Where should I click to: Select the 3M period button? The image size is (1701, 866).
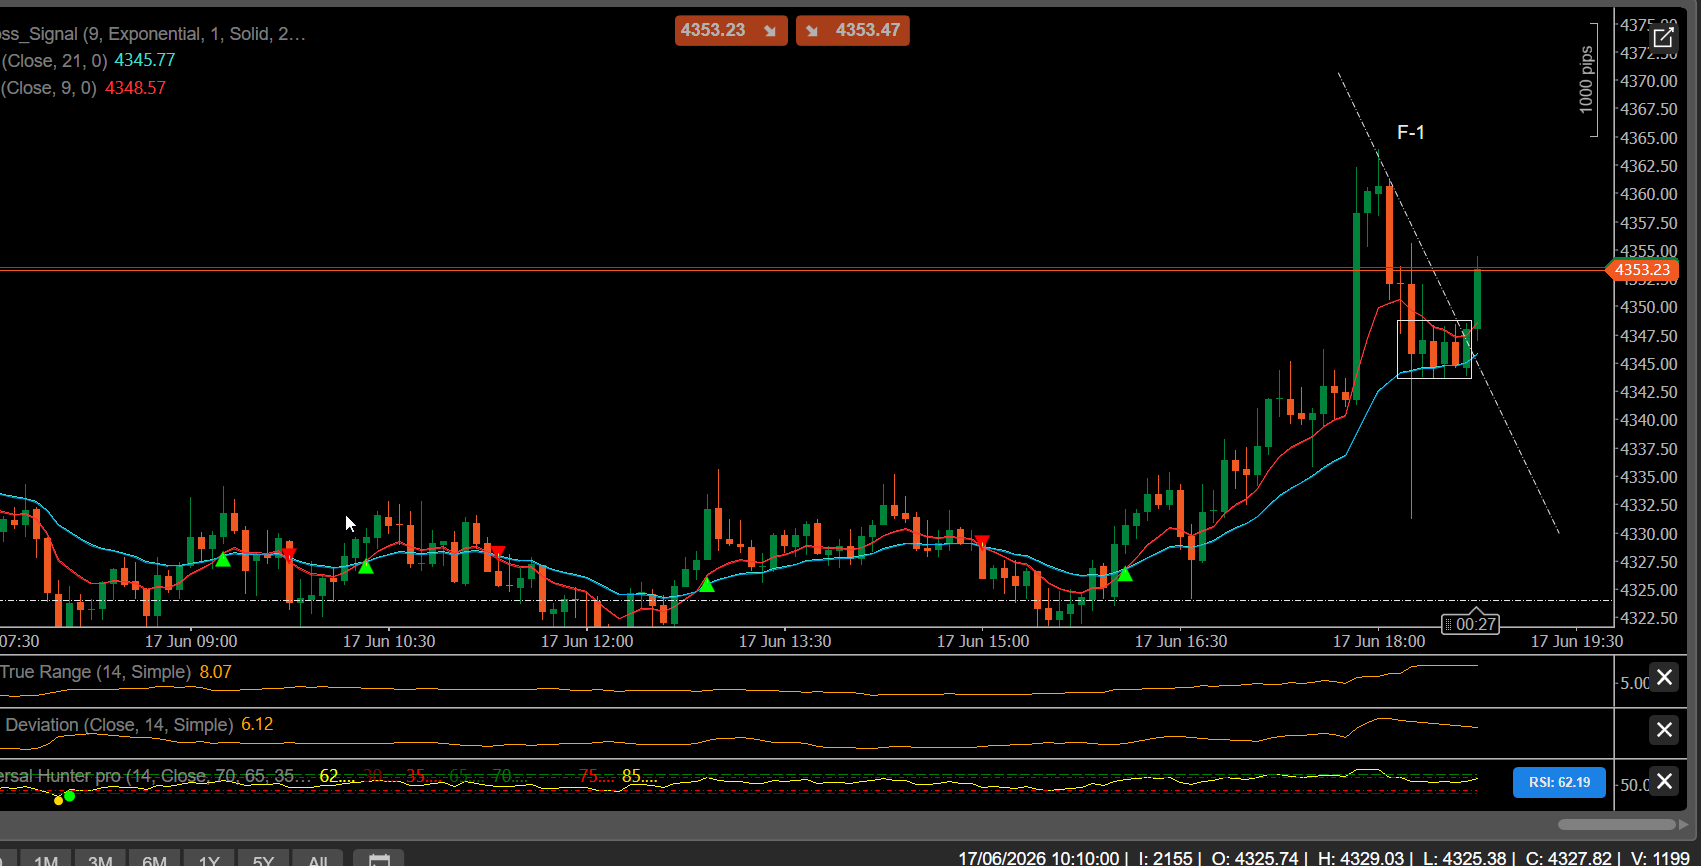[100, 859]
